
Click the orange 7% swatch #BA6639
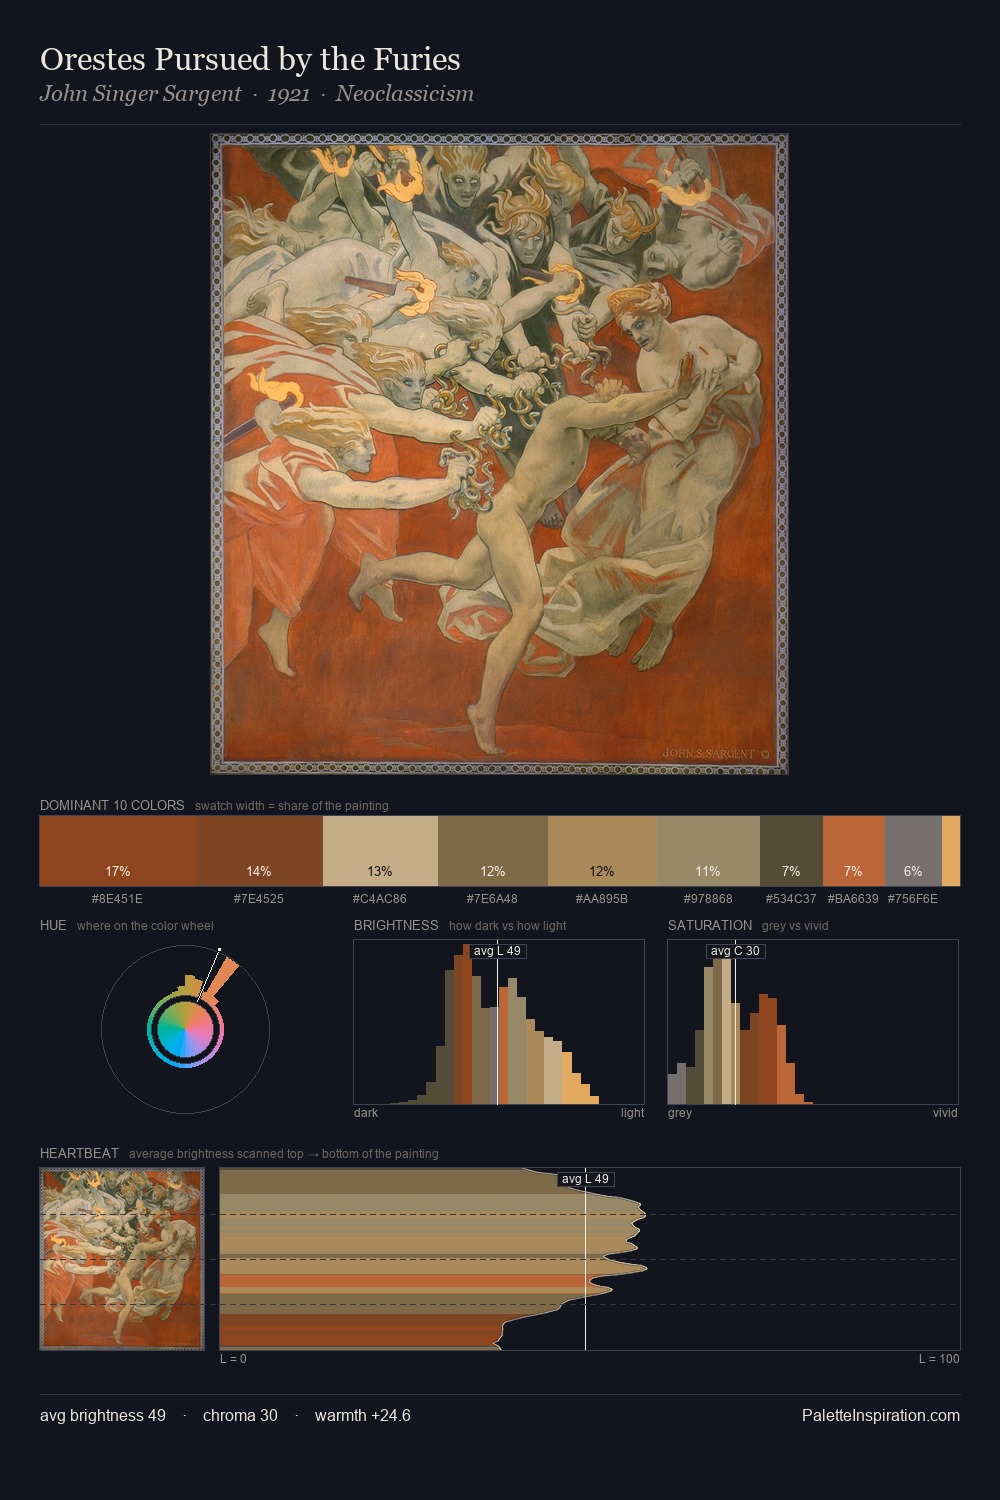point(854,851)
